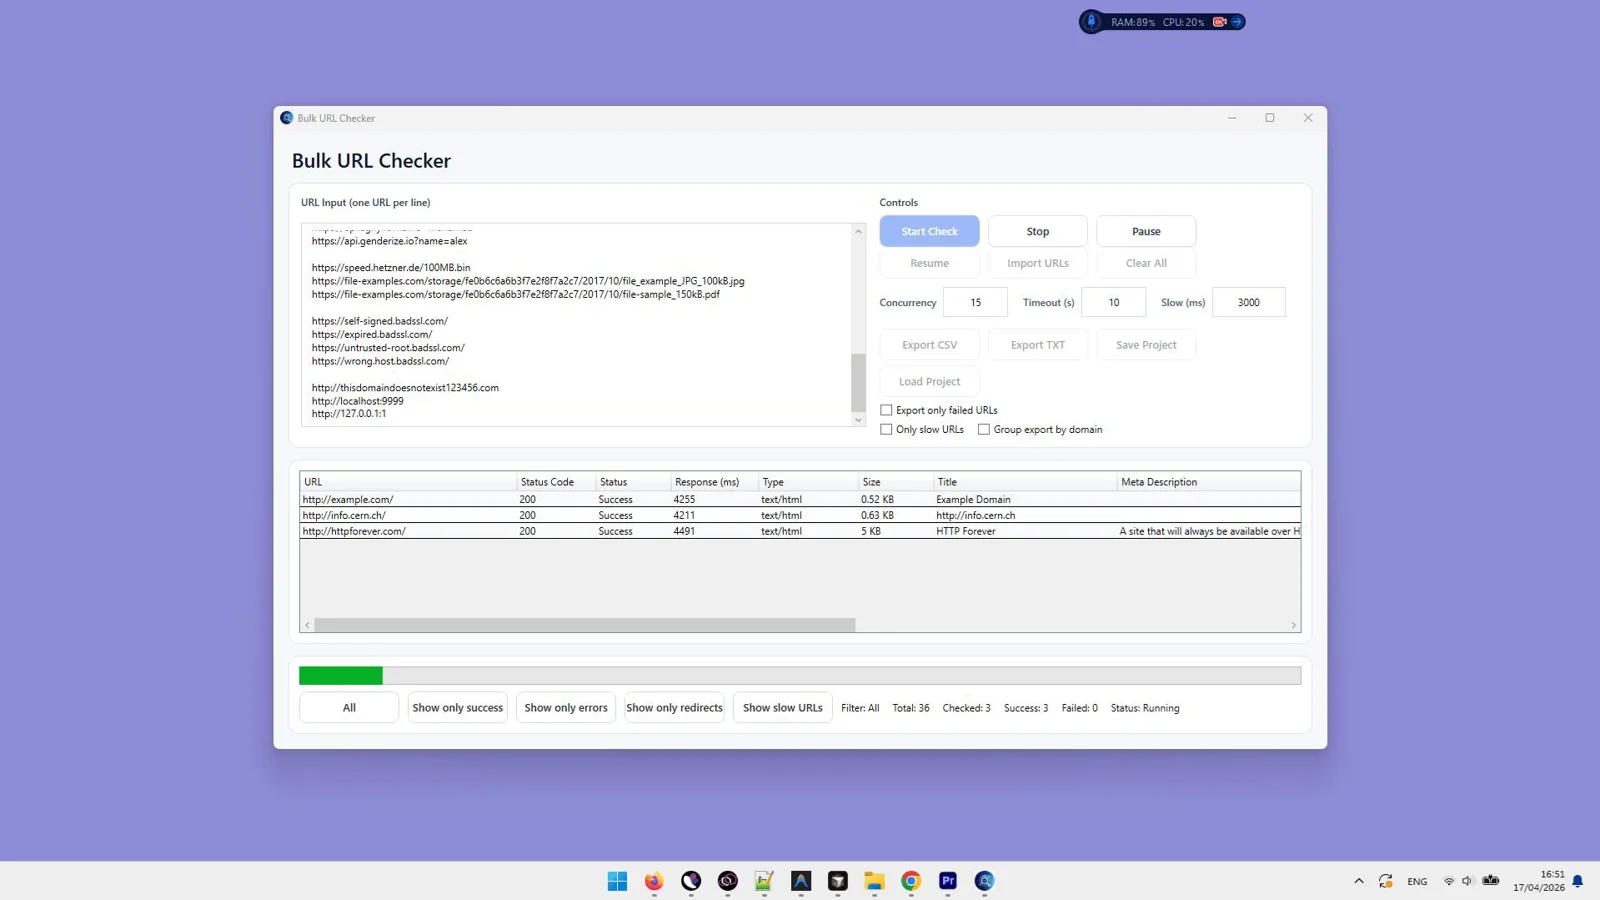Open the Windows Start menu
This screenshot has width=1600, height=900.
pyautogui.click(x=617, y=881)
